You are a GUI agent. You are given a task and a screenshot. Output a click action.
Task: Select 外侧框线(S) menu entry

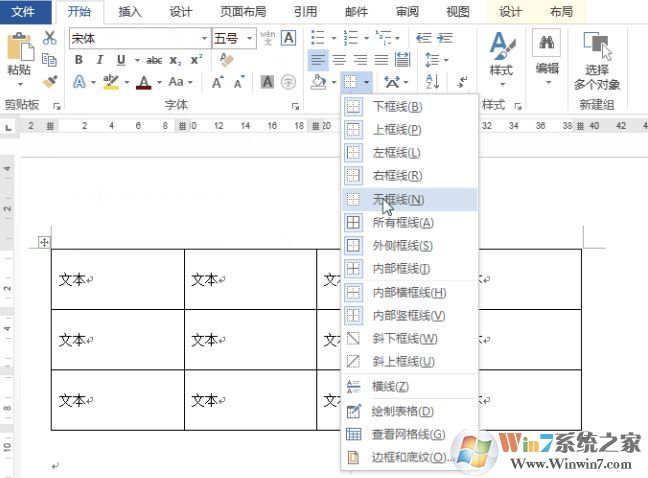410,246
